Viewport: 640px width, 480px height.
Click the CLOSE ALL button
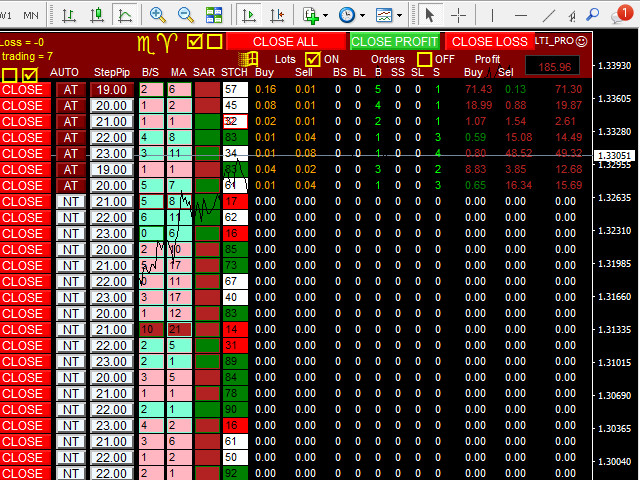click(x=285, y=42)
